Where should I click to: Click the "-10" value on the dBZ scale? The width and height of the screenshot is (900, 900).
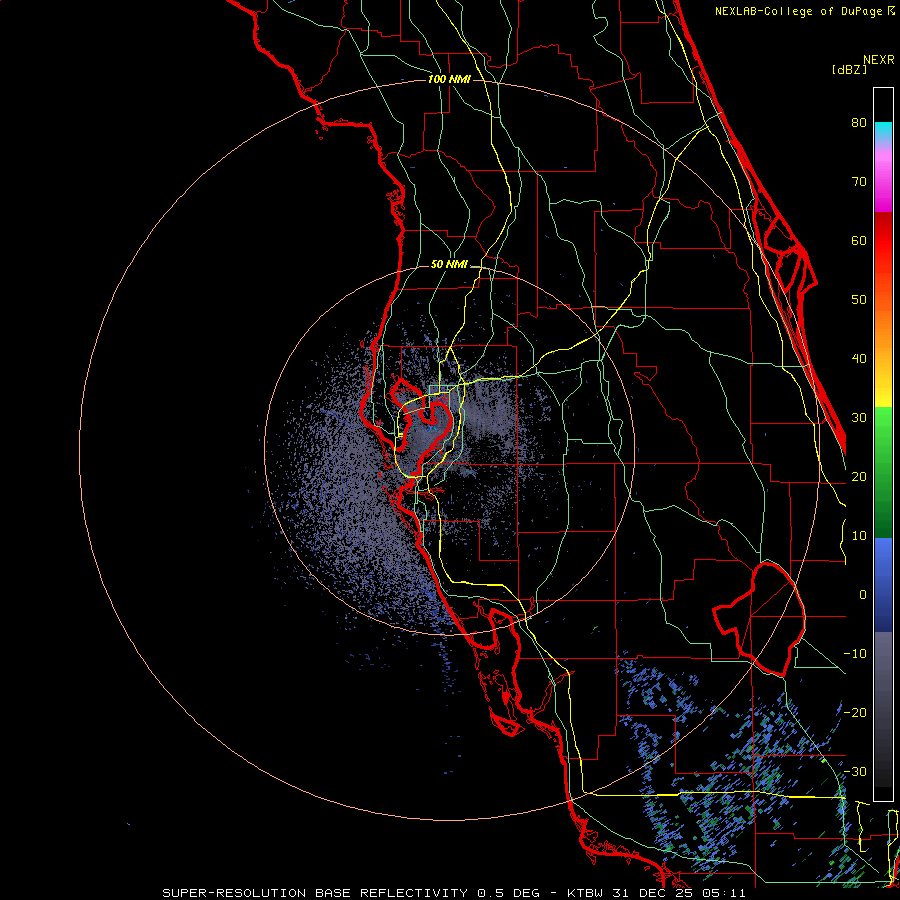coord(855,653)
